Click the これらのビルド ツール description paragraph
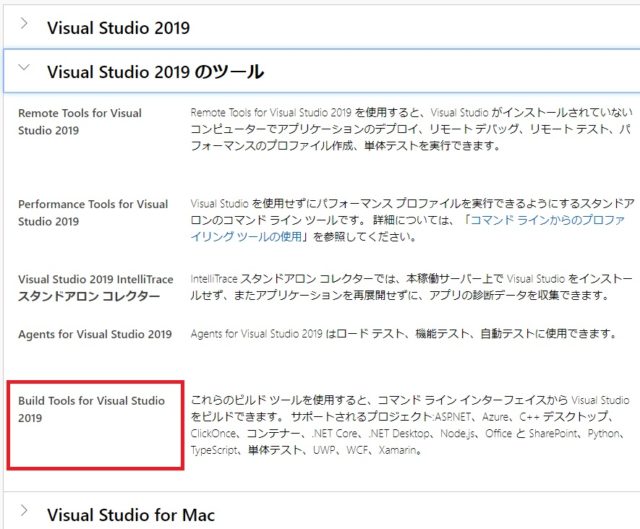This screenshot has height=529, width=640. coord(410,425)
